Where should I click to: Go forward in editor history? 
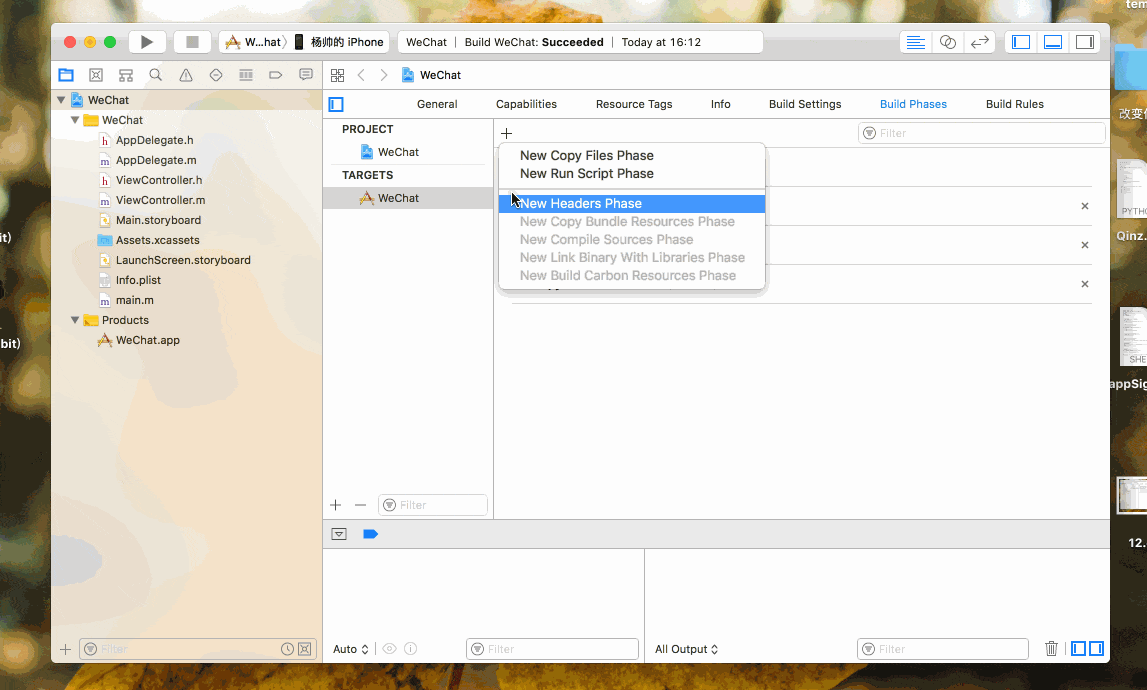pos(384,75)
